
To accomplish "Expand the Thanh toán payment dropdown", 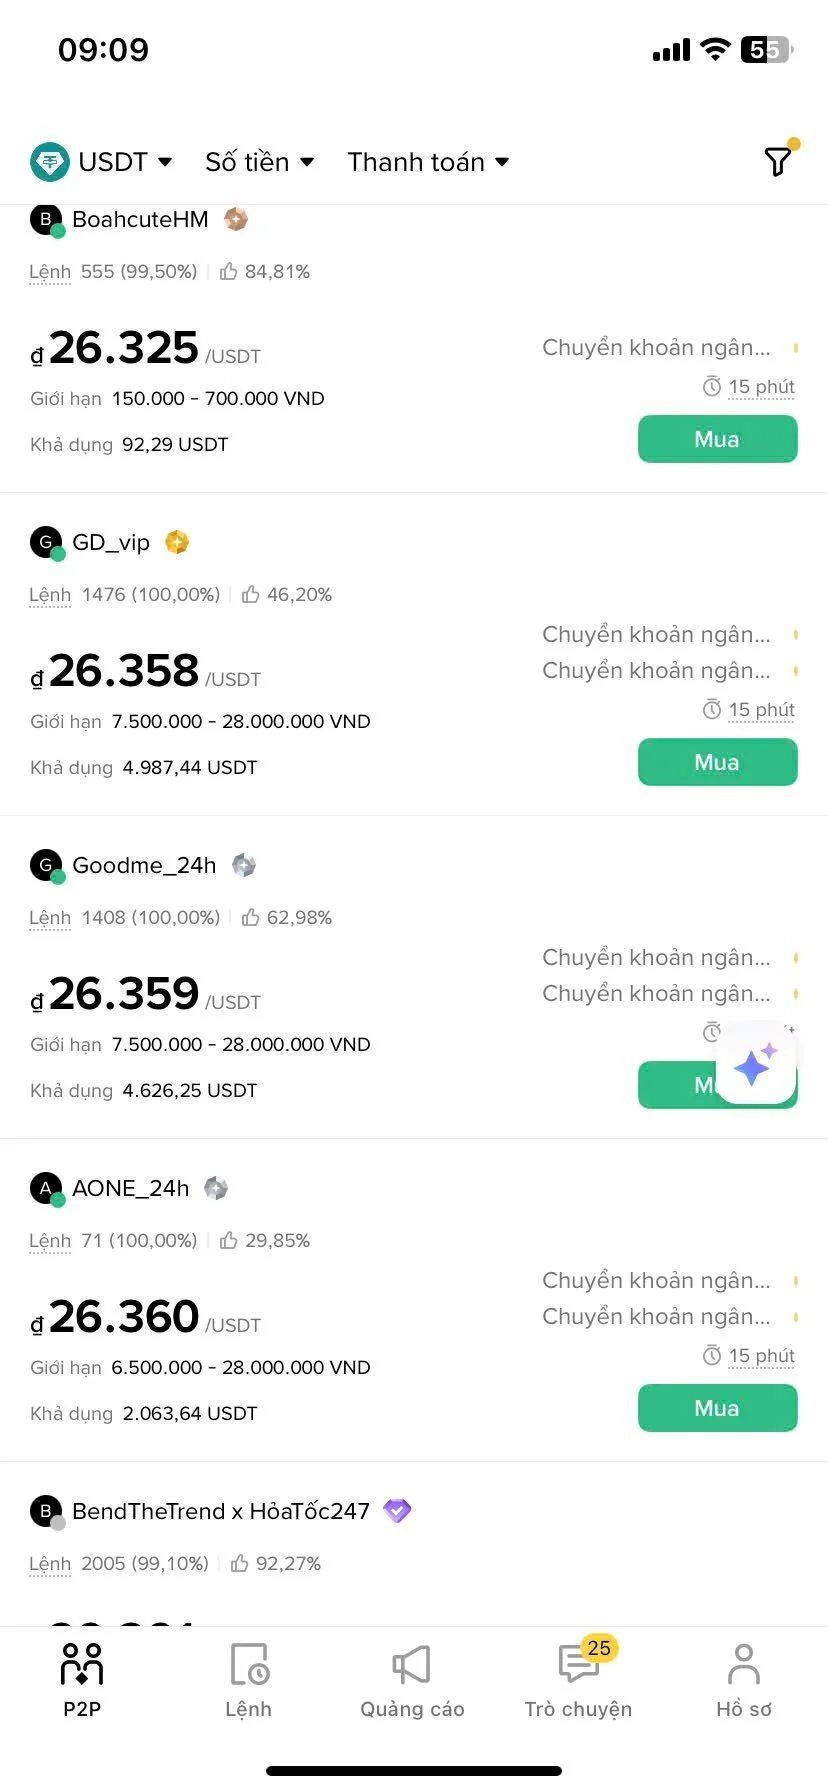I will click(428, 162).
